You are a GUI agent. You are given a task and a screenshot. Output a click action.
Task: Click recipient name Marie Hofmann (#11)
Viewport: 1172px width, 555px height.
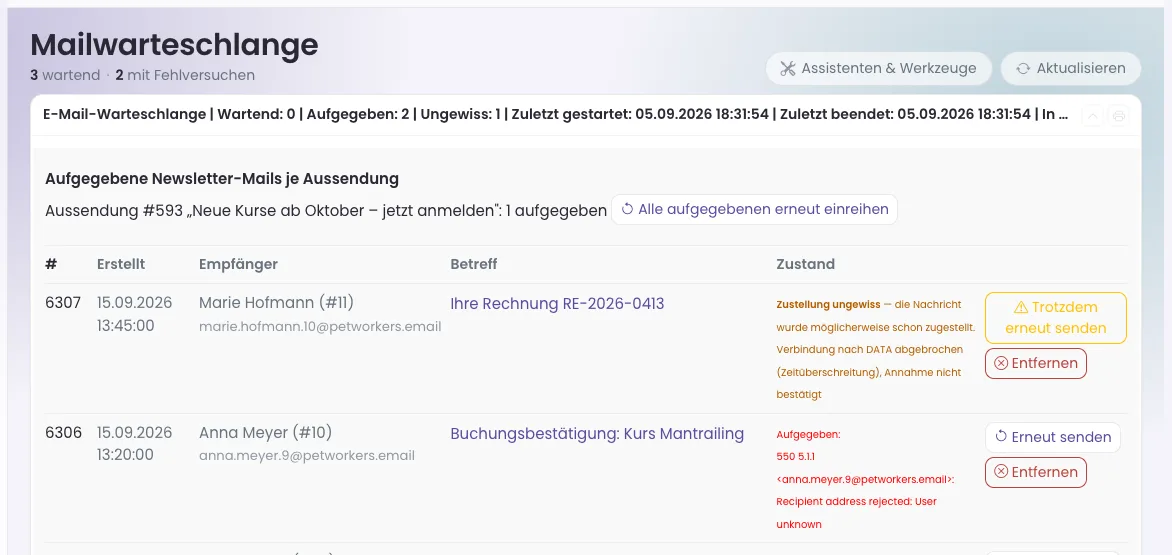coord(277,303)
